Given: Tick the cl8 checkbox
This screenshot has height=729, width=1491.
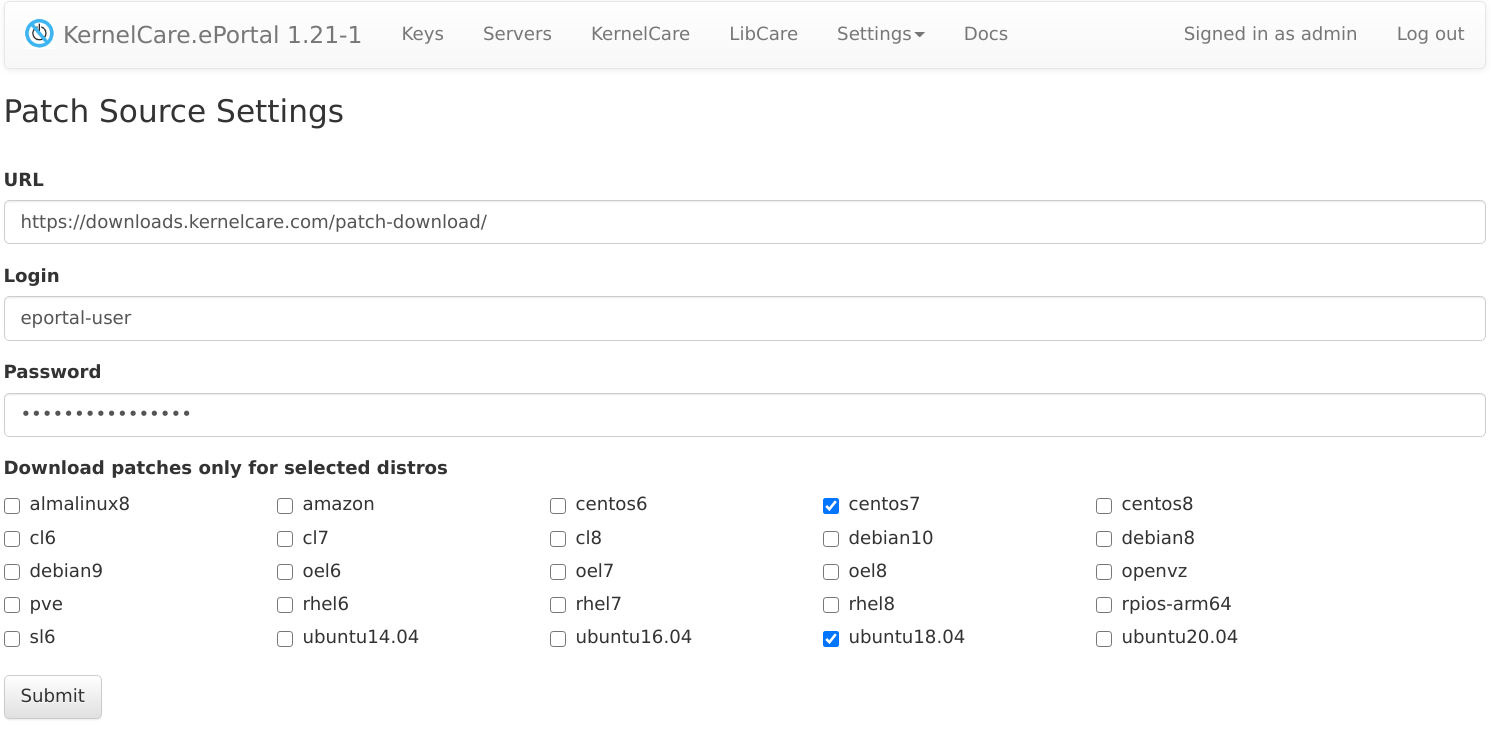Looking at the screenshot, I should (x=558, y=539).
